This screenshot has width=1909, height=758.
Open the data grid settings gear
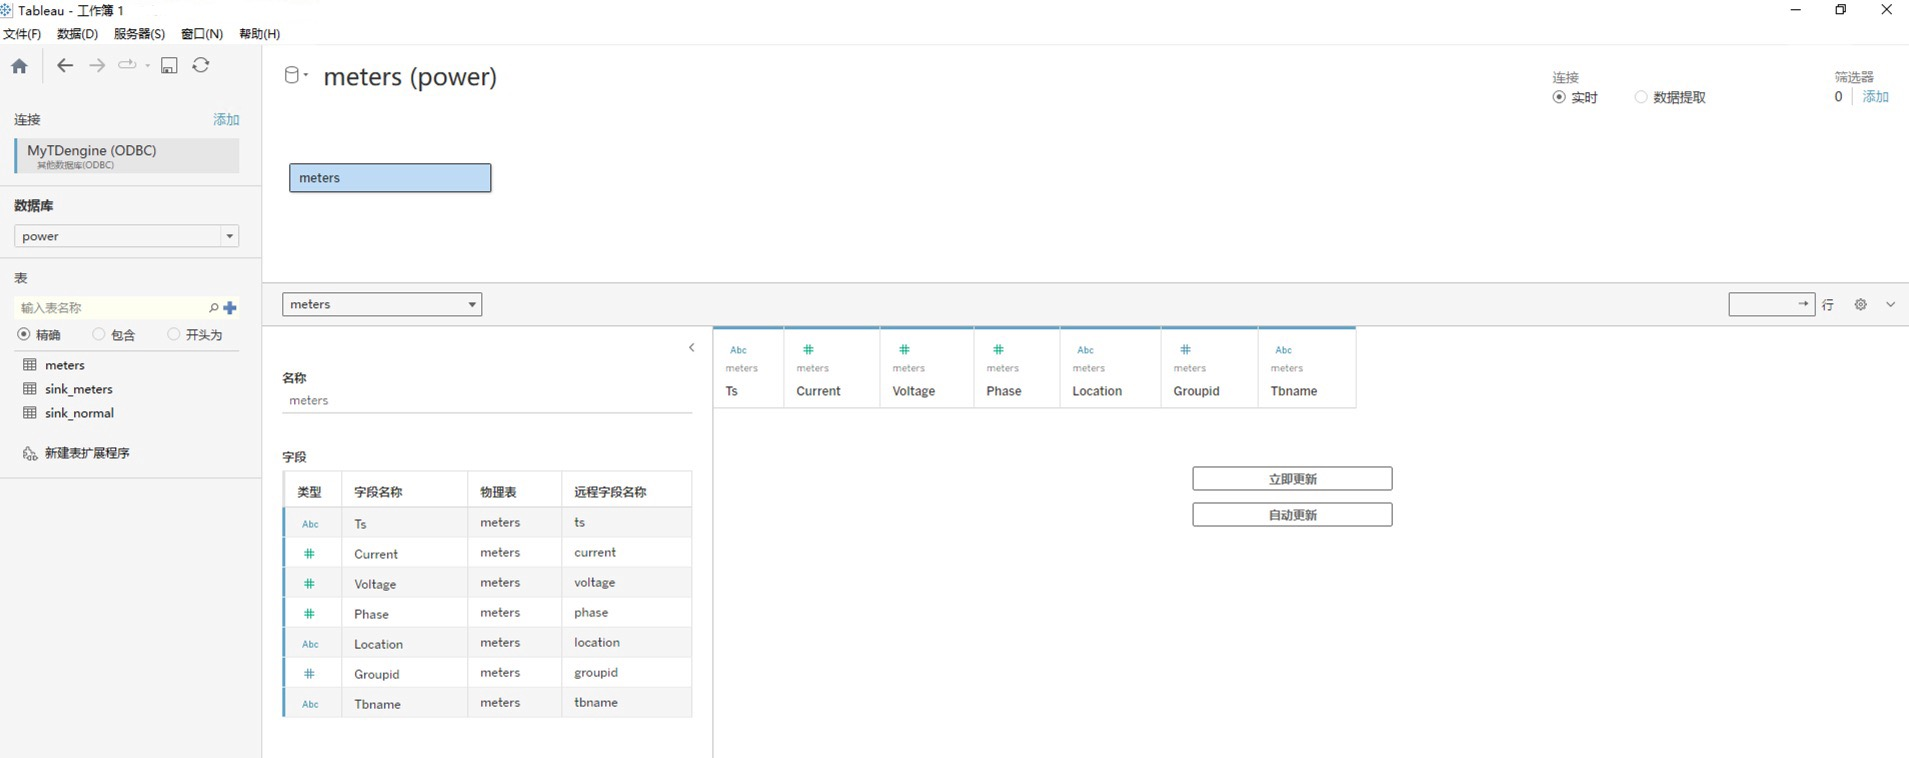1860,305
